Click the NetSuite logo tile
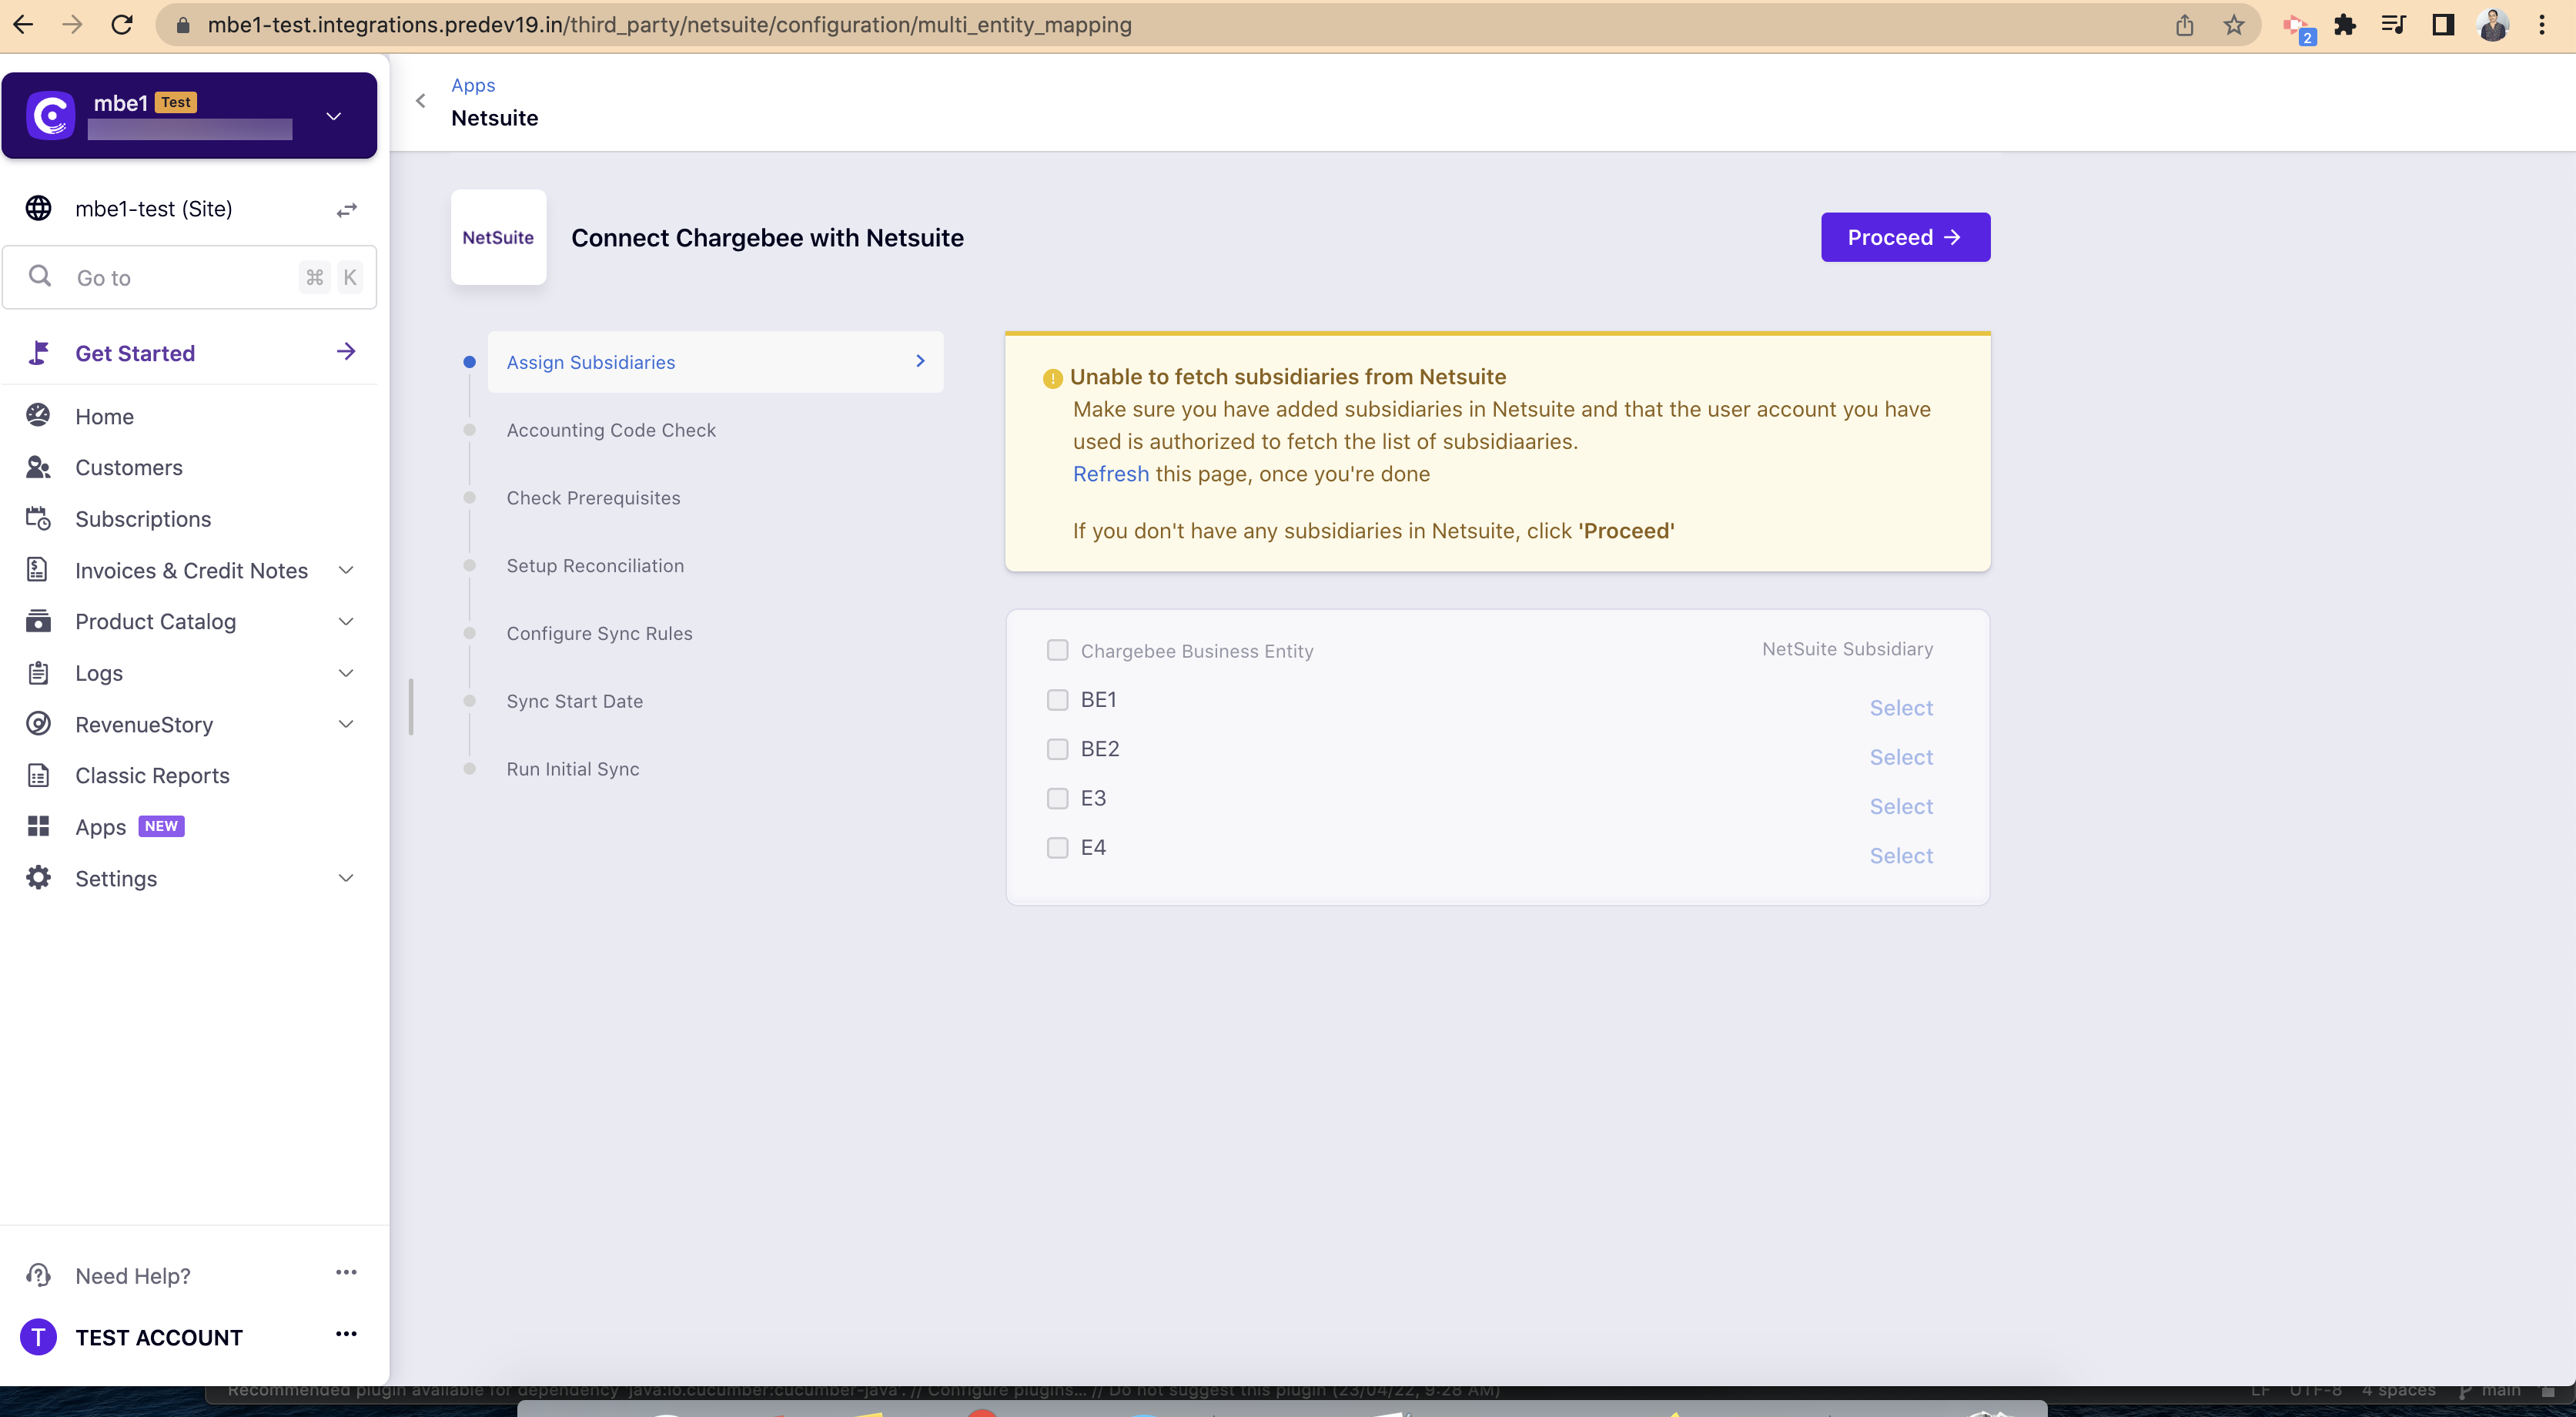 click(498, 237)
